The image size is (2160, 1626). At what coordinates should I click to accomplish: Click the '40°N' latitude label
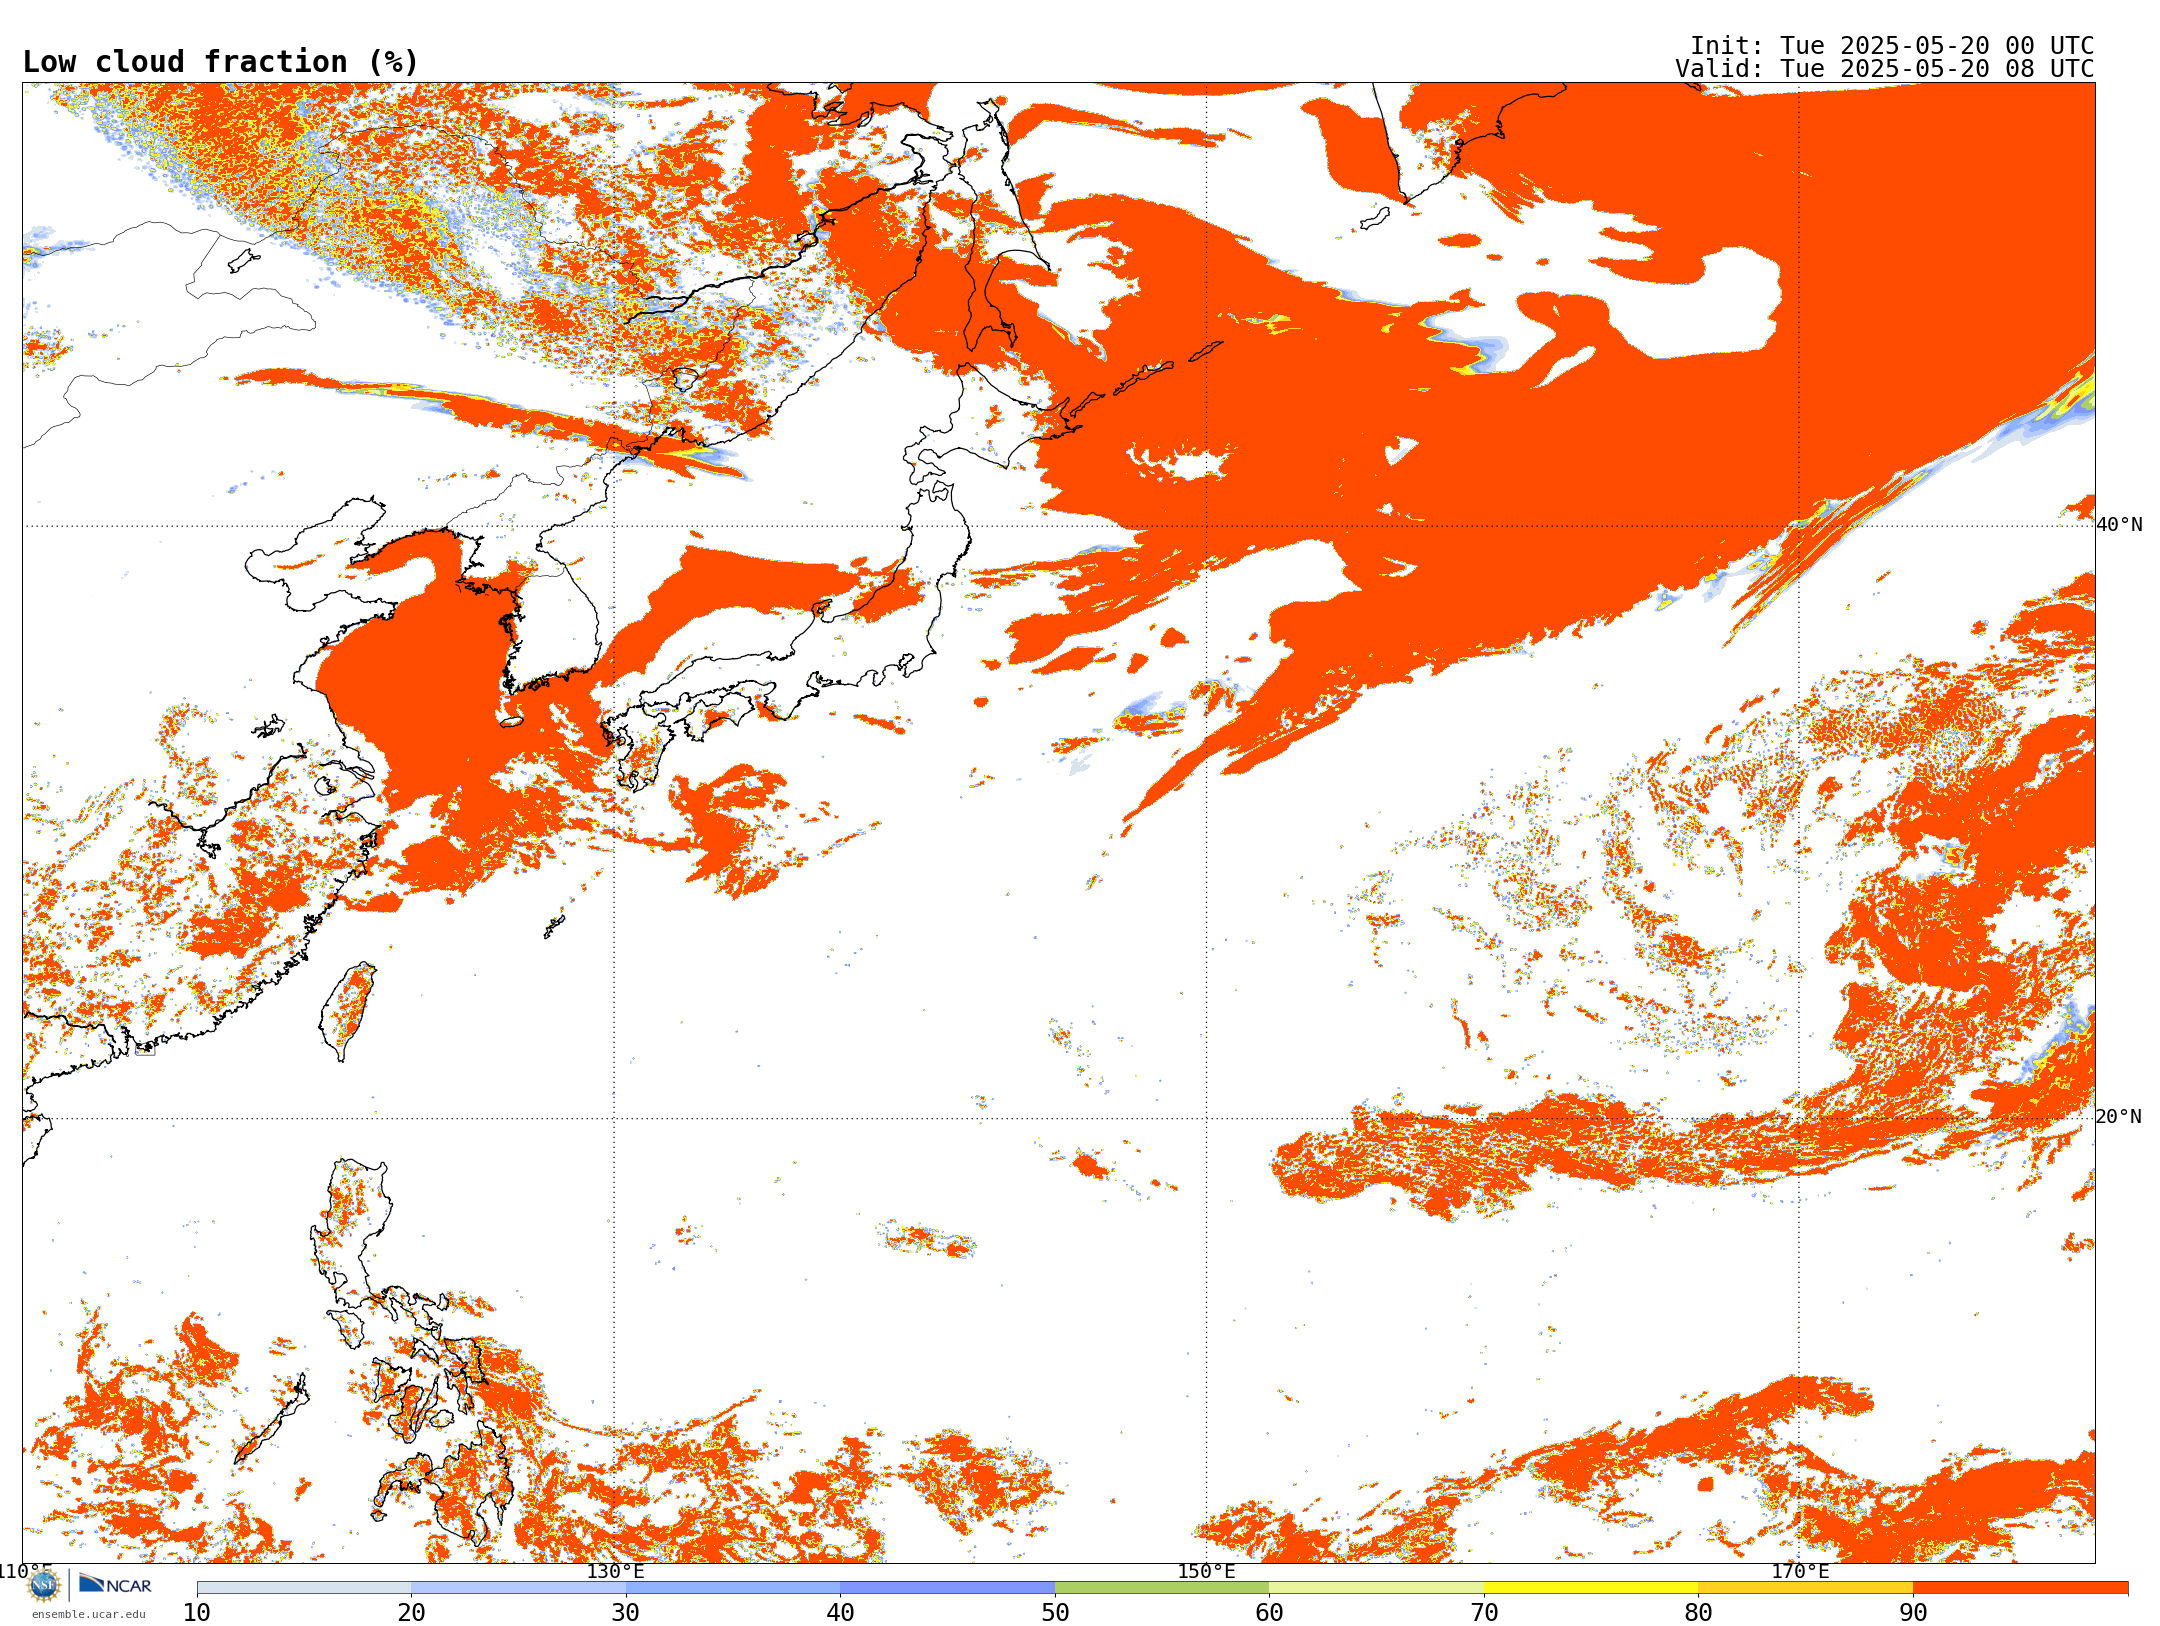(2119, 525)
